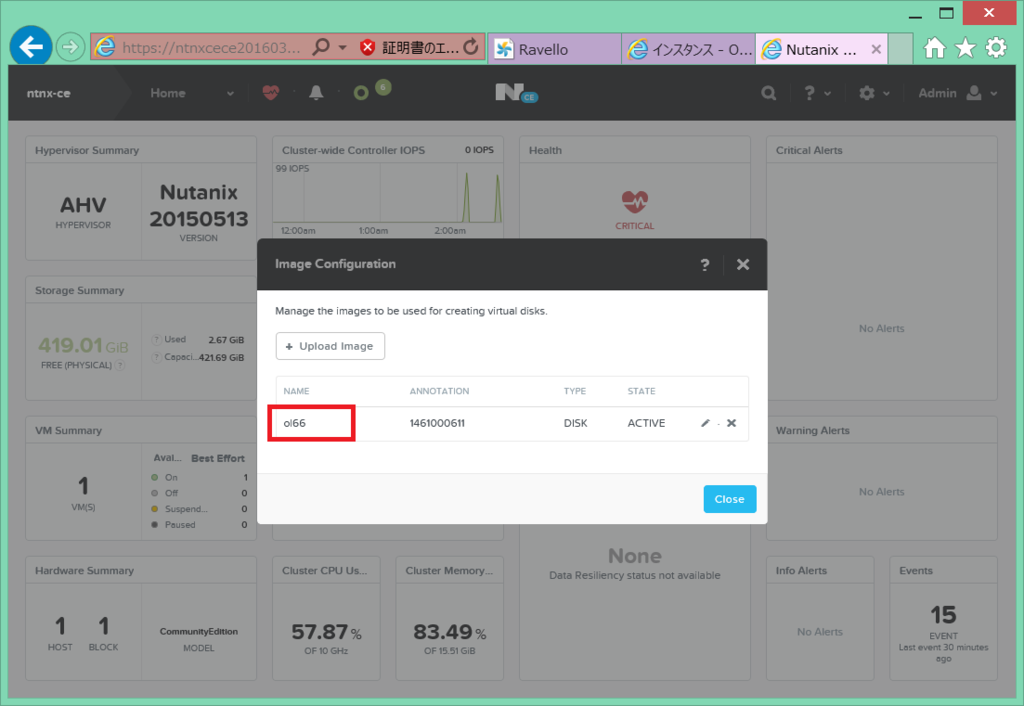Click the browser URL address field

(210, 48)
